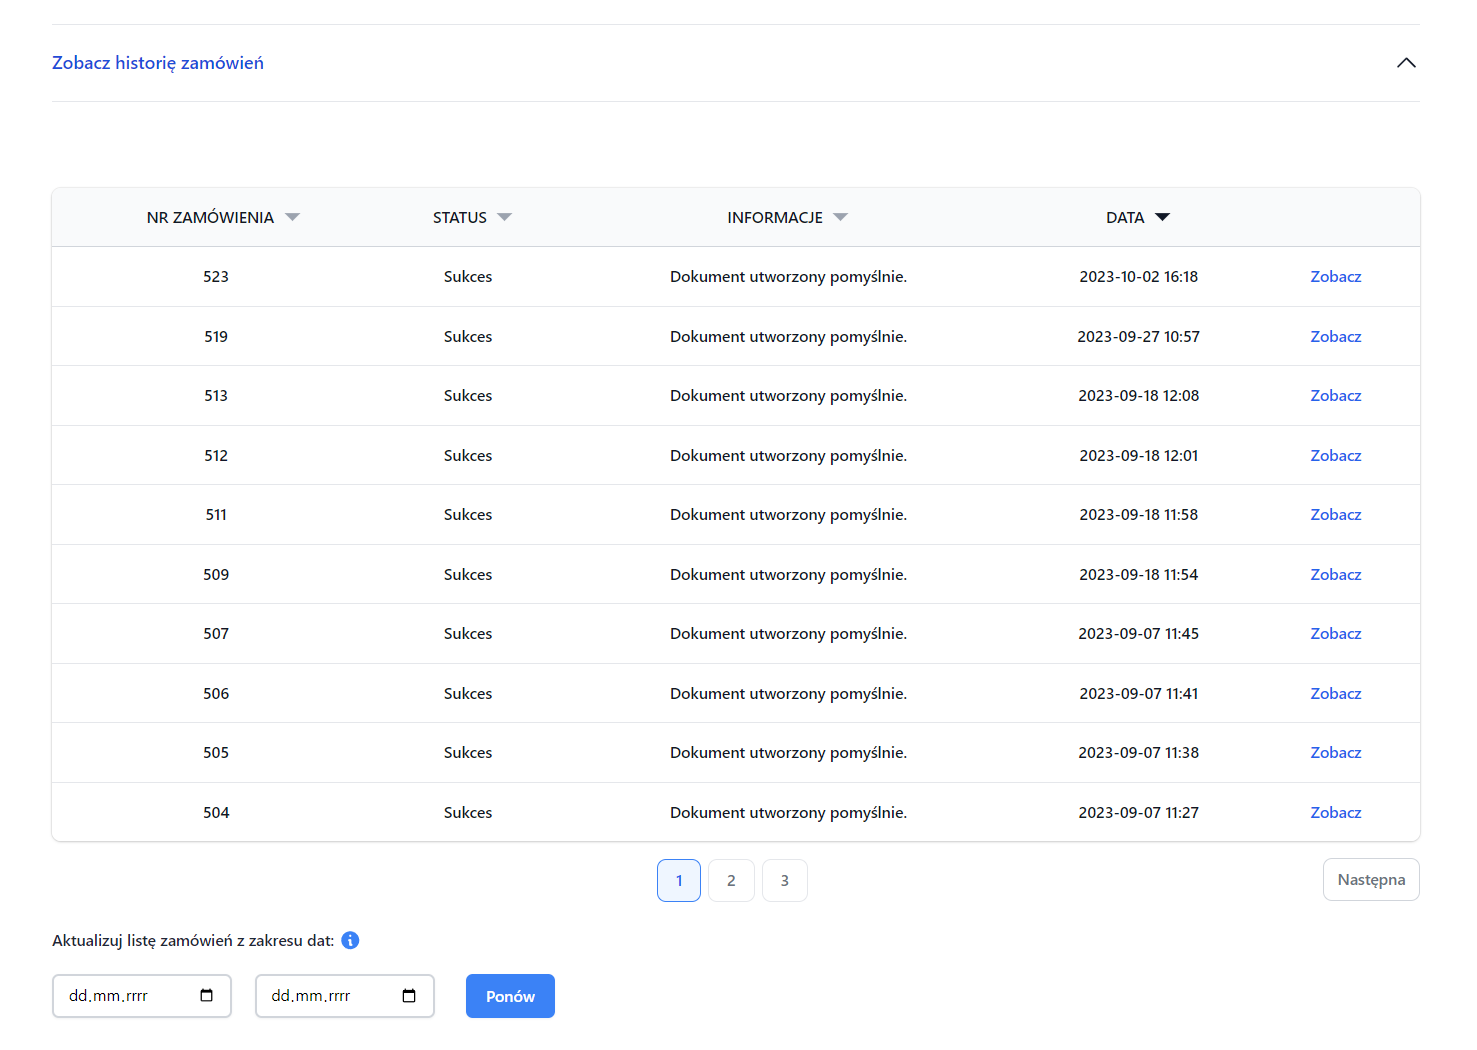The image size is (1477, 1050).
Task: Click the Zobacz historię zamówień link
Action: [157, 62]
